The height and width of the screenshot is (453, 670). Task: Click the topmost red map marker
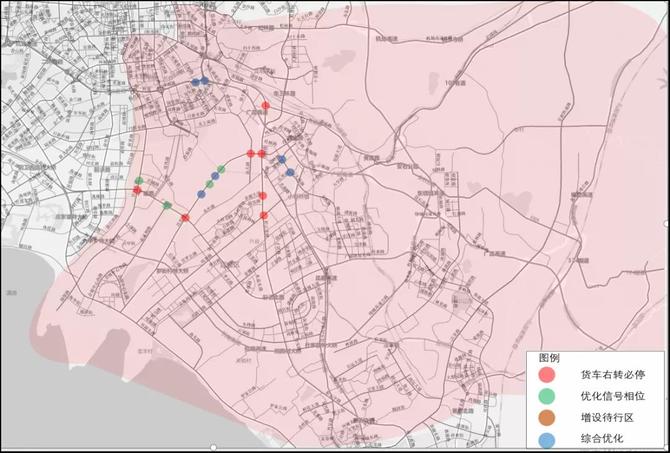pos(265,105)
